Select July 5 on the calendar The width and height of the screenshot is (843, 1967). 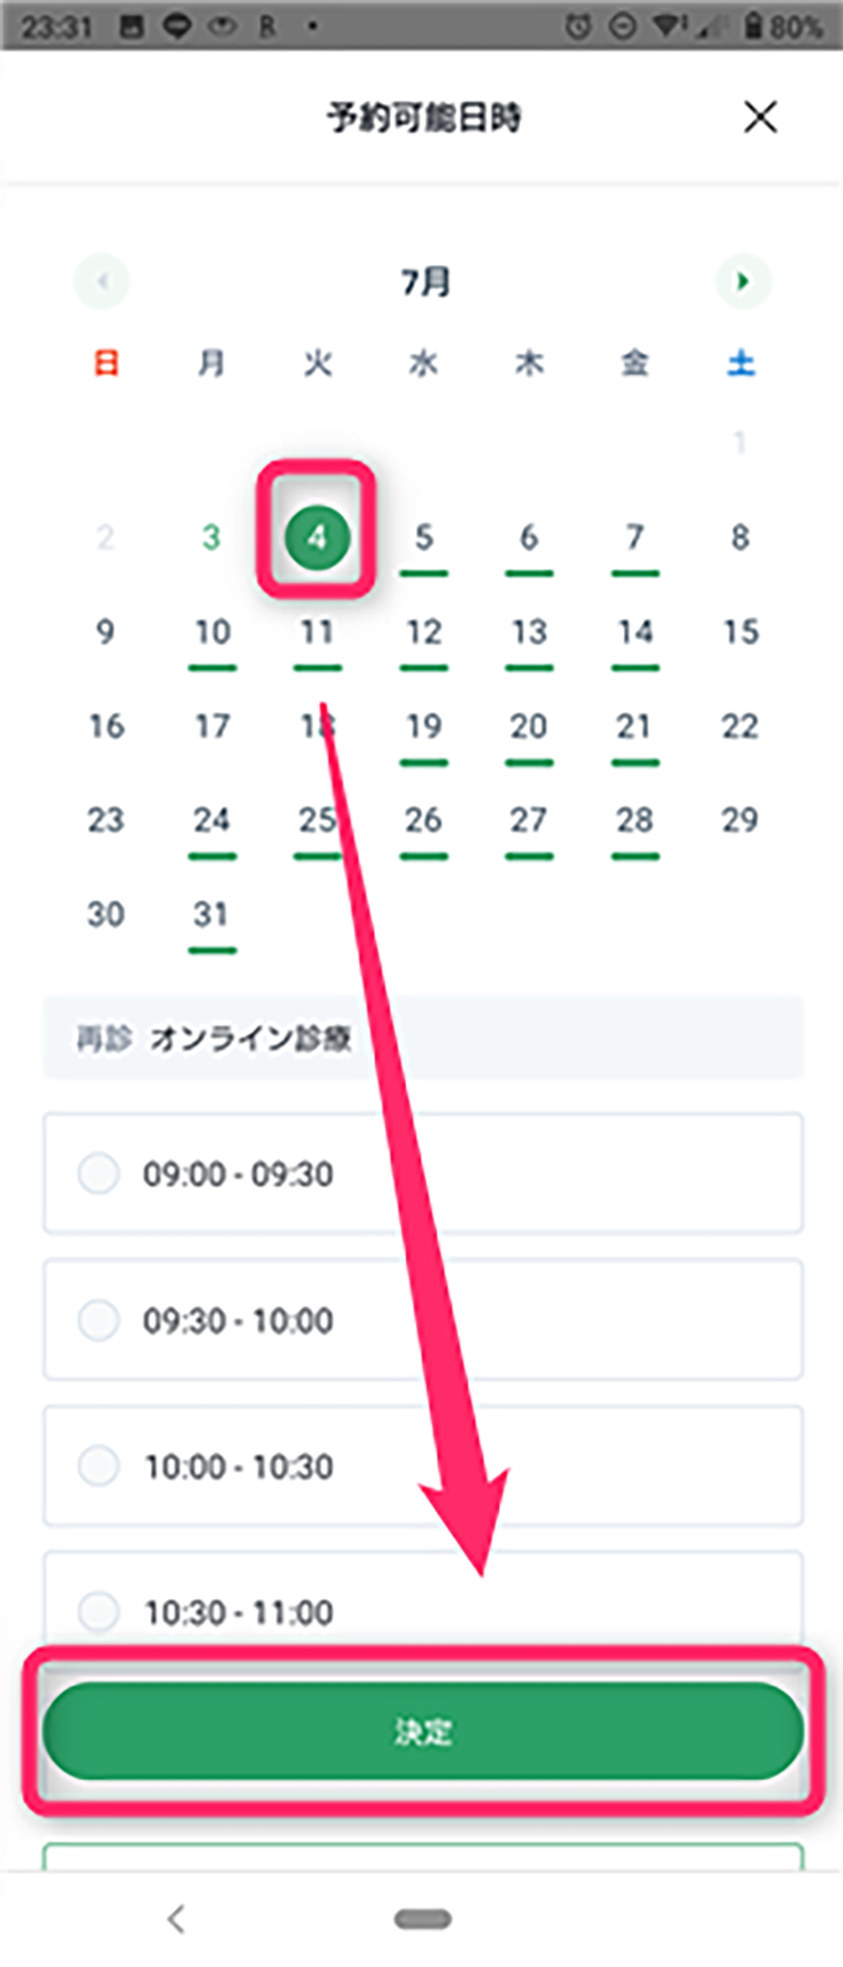[423, 539]
